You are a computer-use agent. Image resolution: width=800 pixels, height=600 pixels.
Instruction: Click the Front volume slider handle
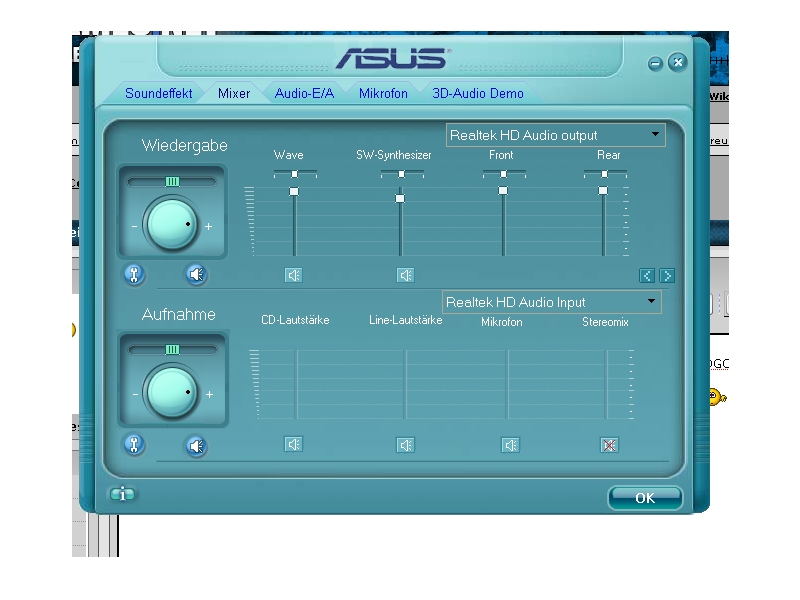coord(503,190)
